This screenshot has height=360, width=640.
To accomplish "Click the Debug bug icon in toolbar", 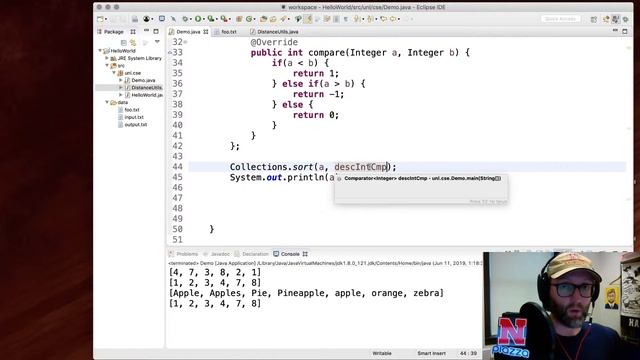I will (185, 19).
